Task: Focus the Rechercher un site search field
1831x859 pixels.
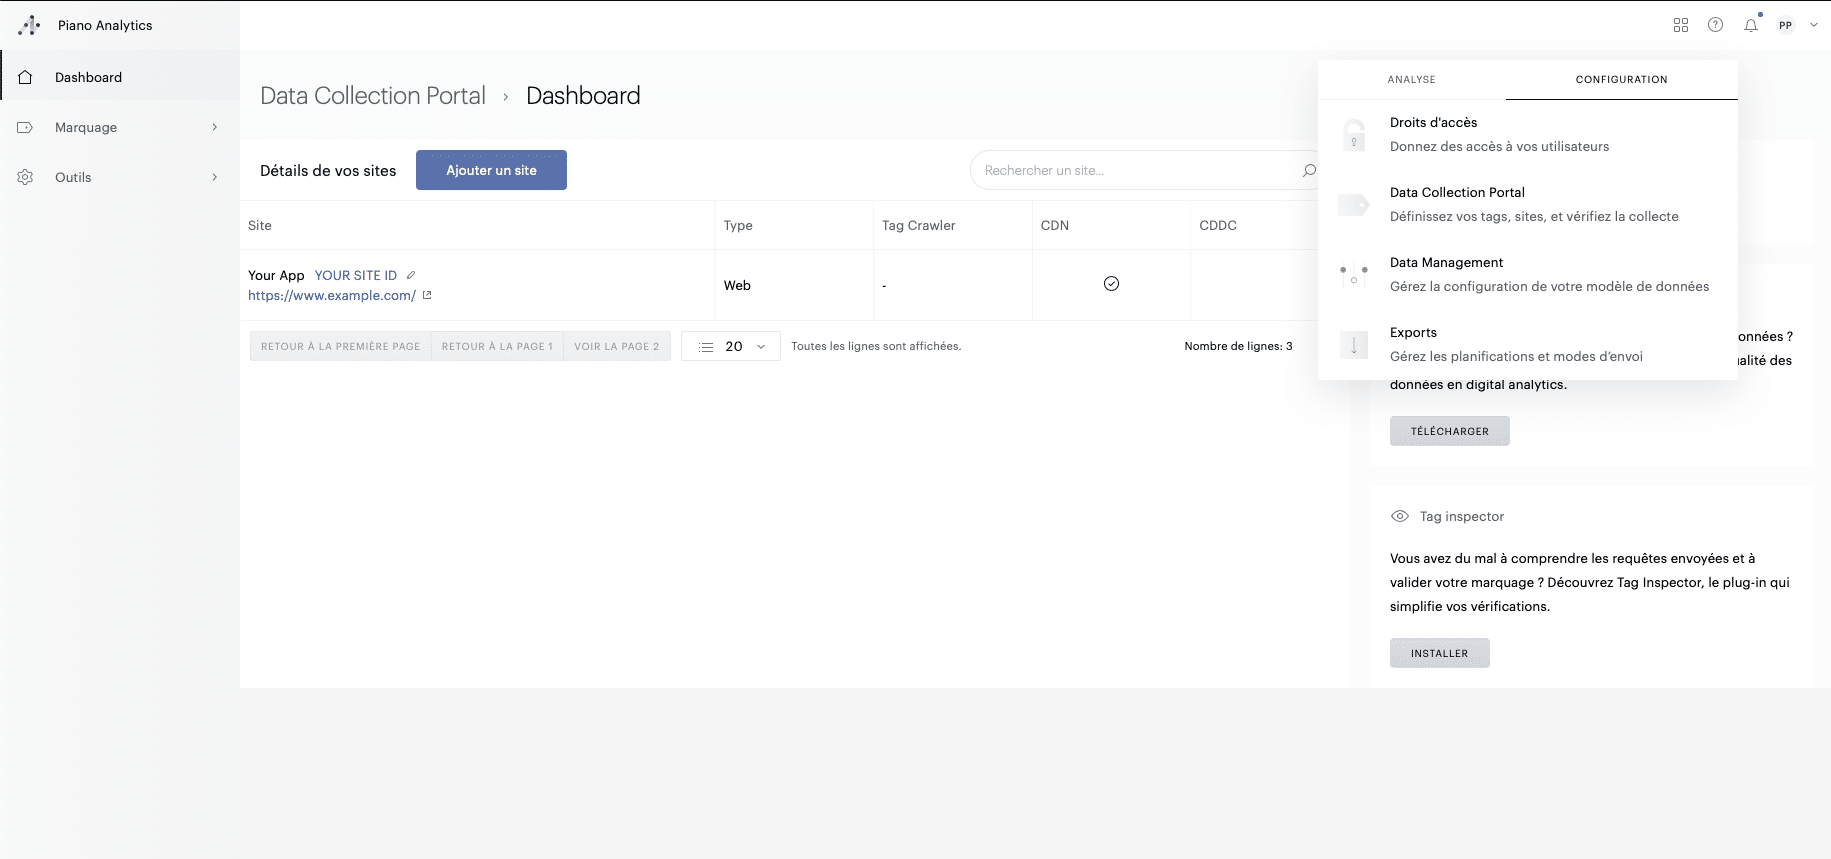Action: coord(1130,171)
